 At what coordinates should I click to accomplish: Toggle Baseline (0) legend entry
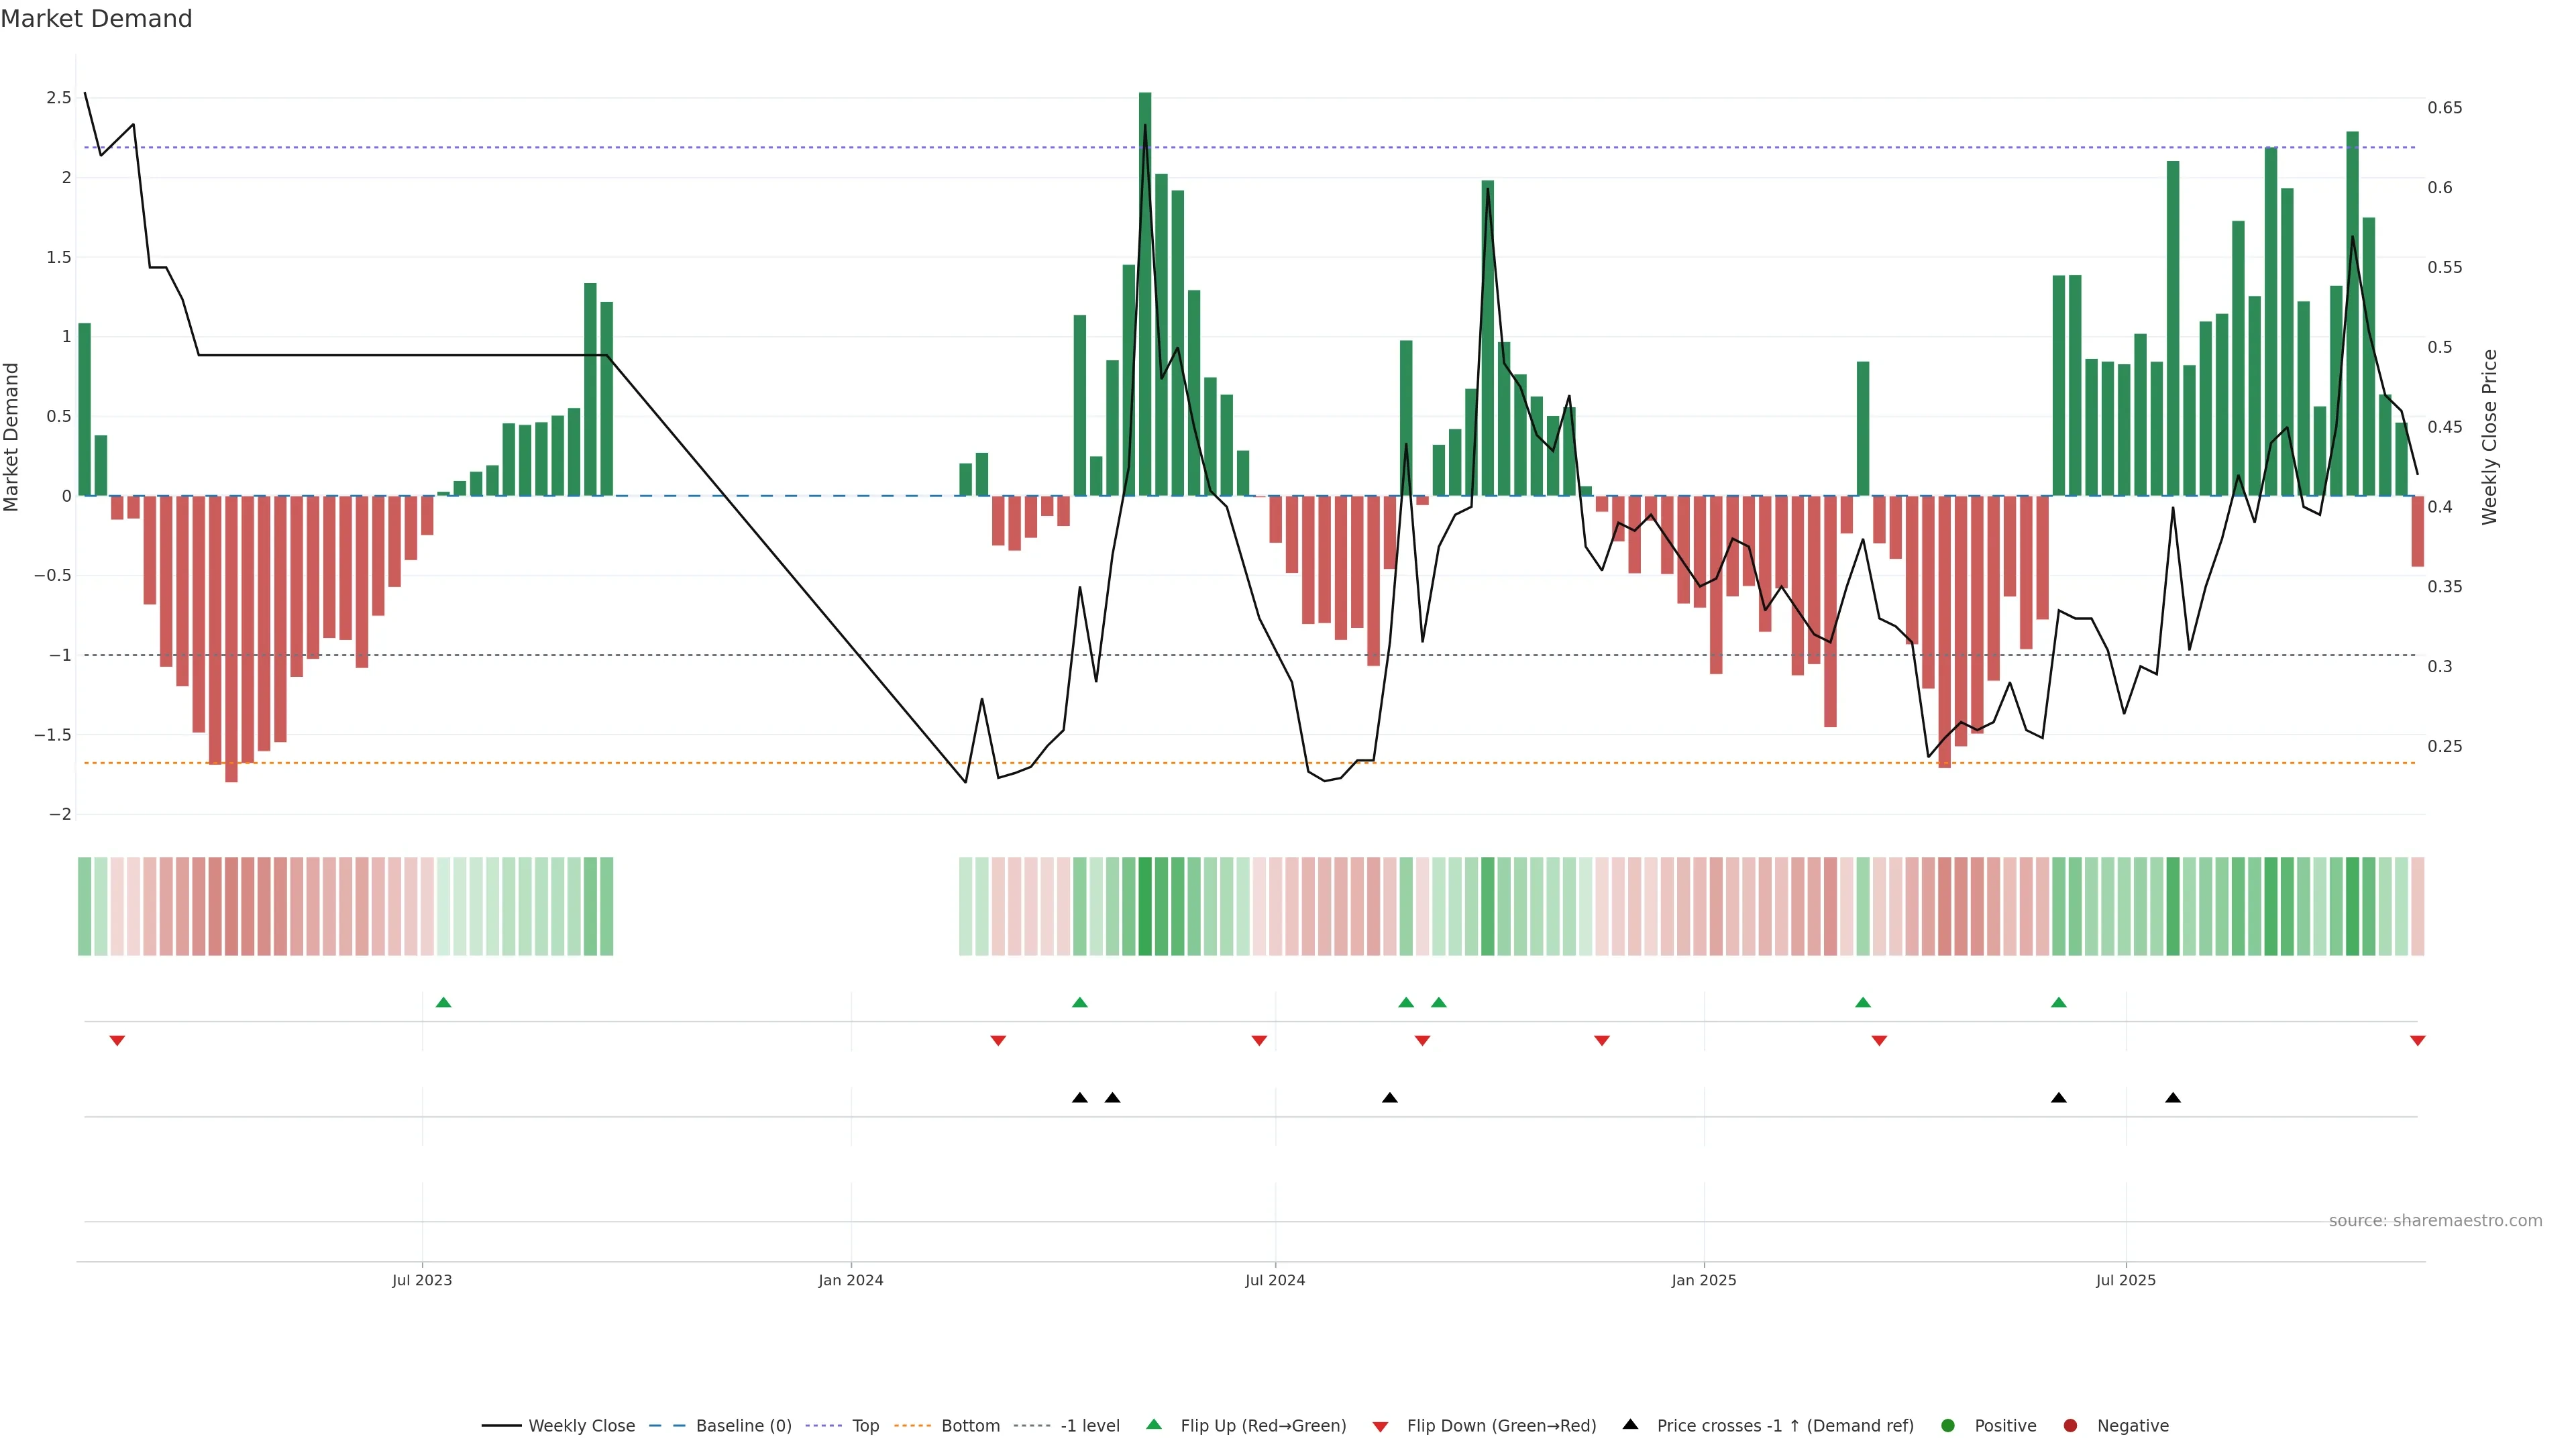(743, 1425)
